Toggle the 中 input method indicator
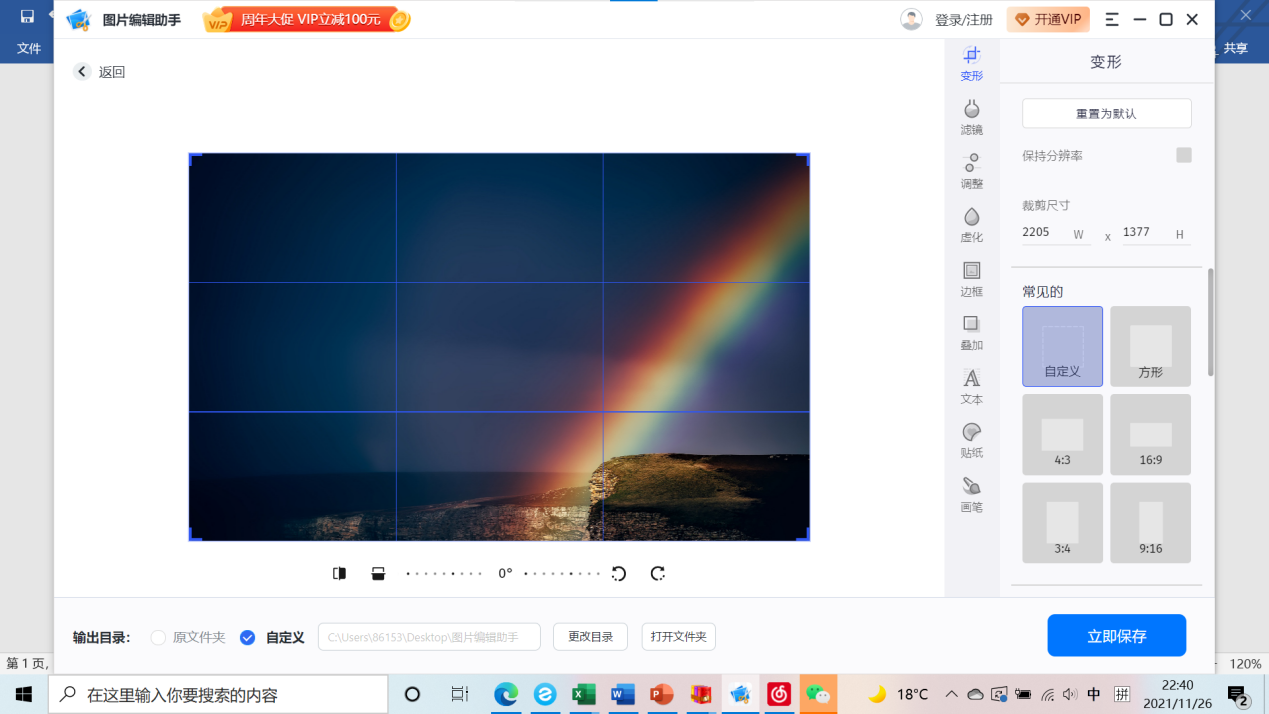 [1094, 694]
